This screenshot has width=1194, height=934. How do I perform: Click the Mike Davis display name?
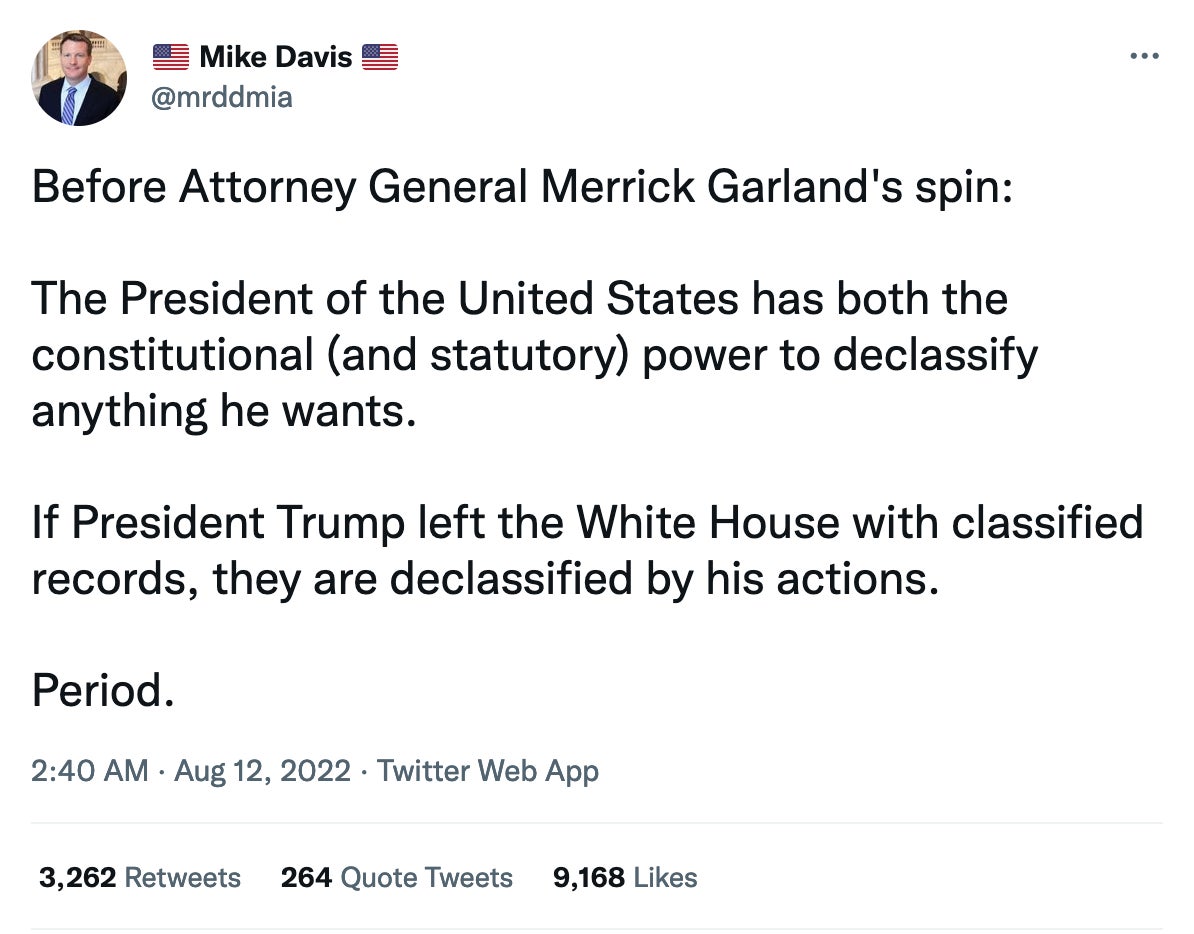pyautogui.click(x=275, y=56)
